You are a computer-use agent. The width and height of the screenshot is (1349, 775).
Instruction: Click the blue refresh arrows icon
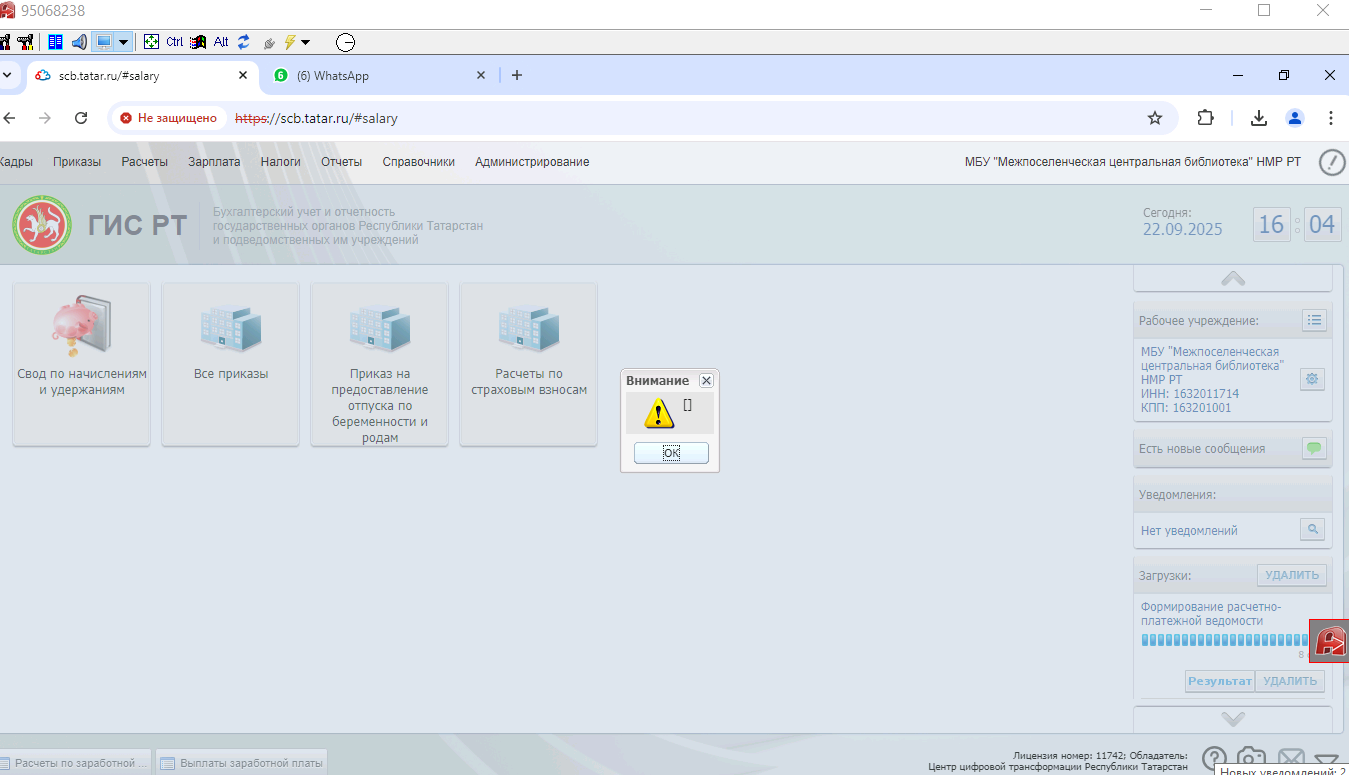click(243, 42)
